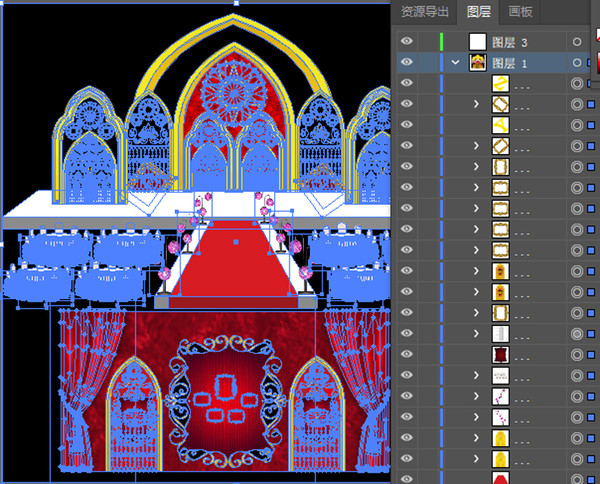The image size is (600, 484).
Task: Select the dark red cushion thumbnail
Action: [x=500, y=355]
